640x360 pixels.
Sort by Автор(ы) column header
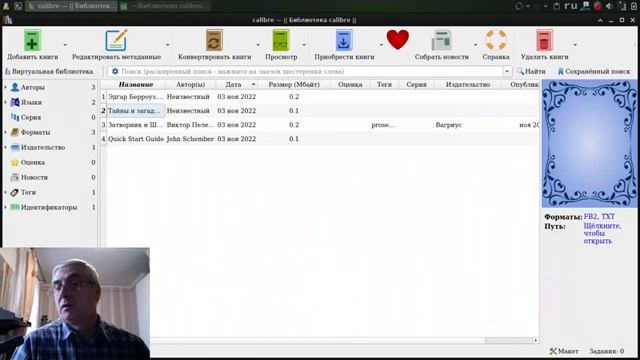(190, 84)
